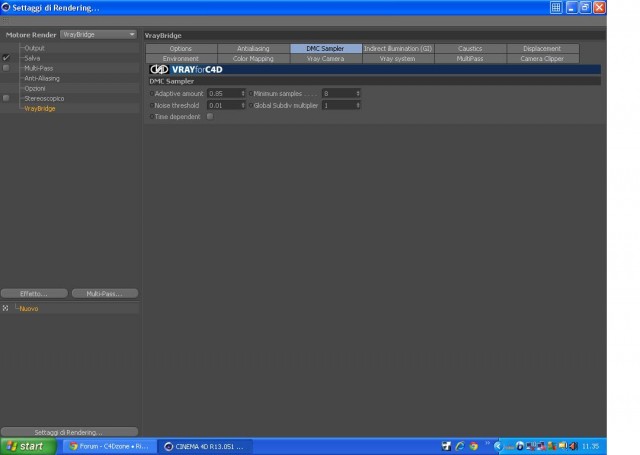Click the Noise threshold spinner arrows

click(x=243, y=105)
